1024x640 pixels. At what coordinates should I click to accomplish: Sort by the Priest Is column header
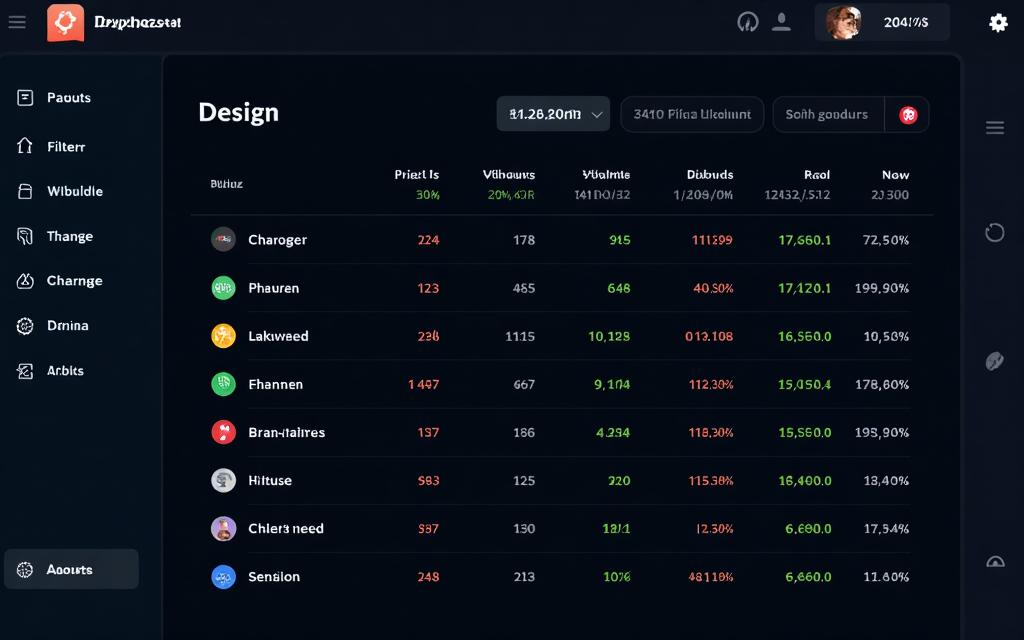(416, 175)
